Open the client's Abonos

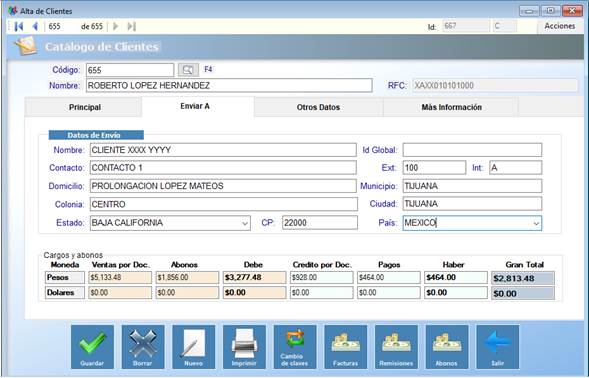pyautogui.click(x=447, y=347)
